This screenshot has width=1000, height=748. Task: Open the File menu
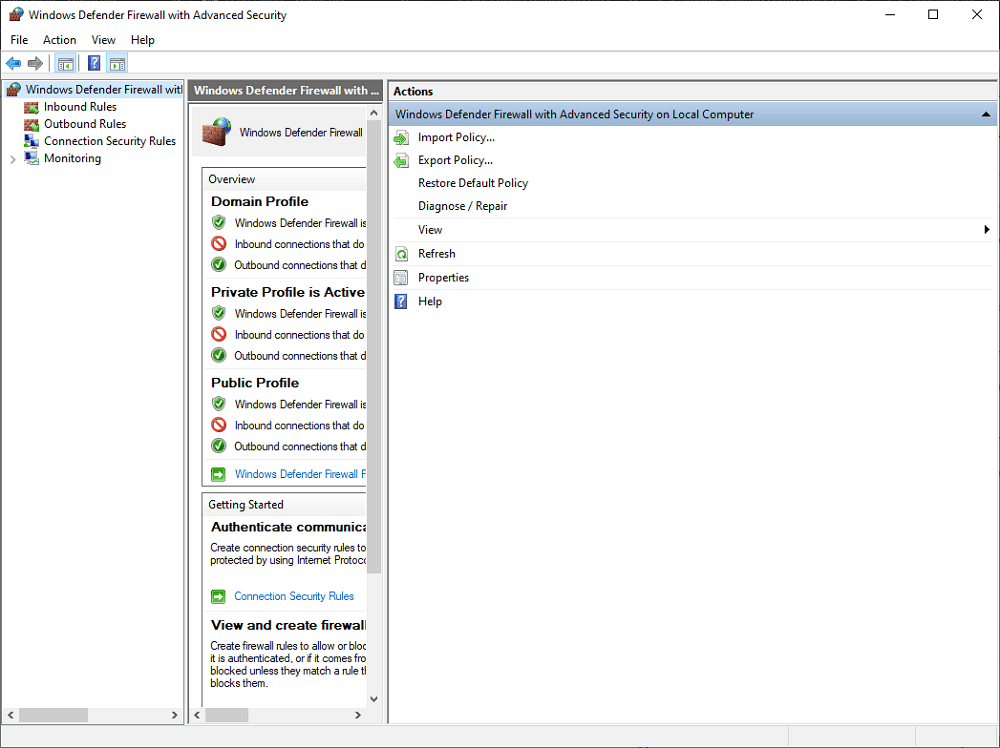click(x=19, y=40)
